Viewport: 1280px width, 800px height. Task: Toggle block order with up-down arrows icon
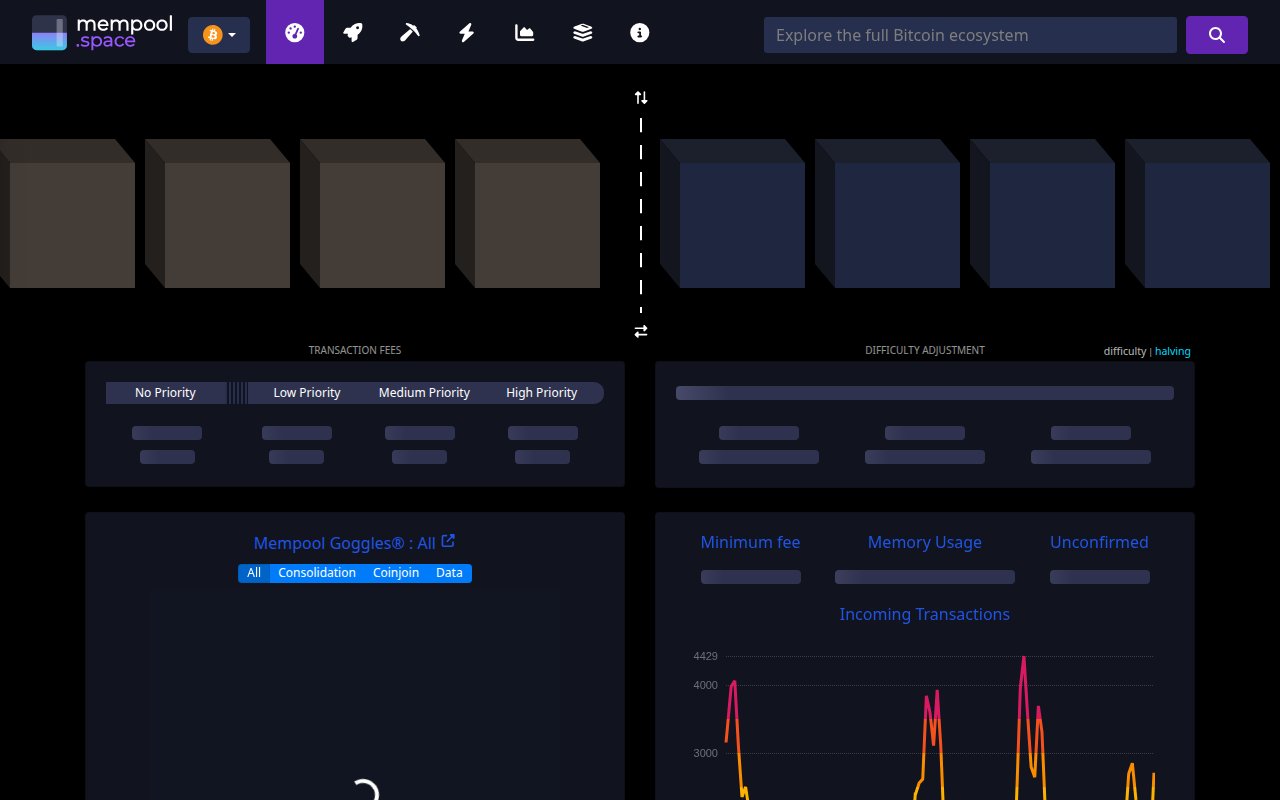click(641, 98)
